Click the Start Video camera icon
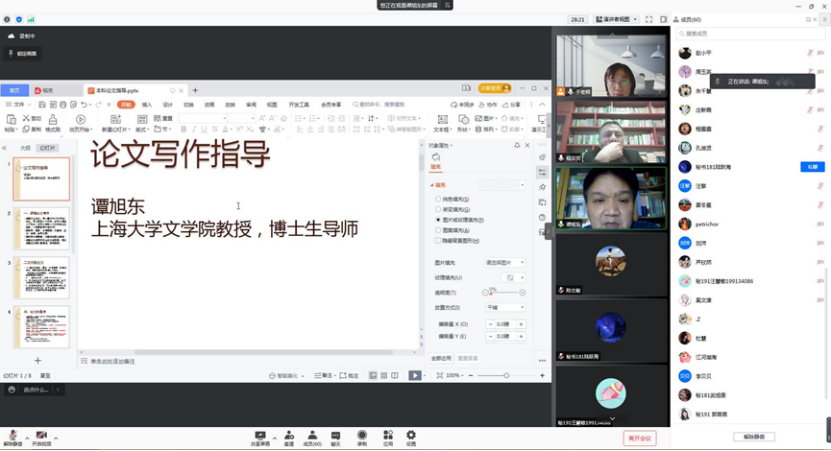831x451 pixels. point(41,436)
